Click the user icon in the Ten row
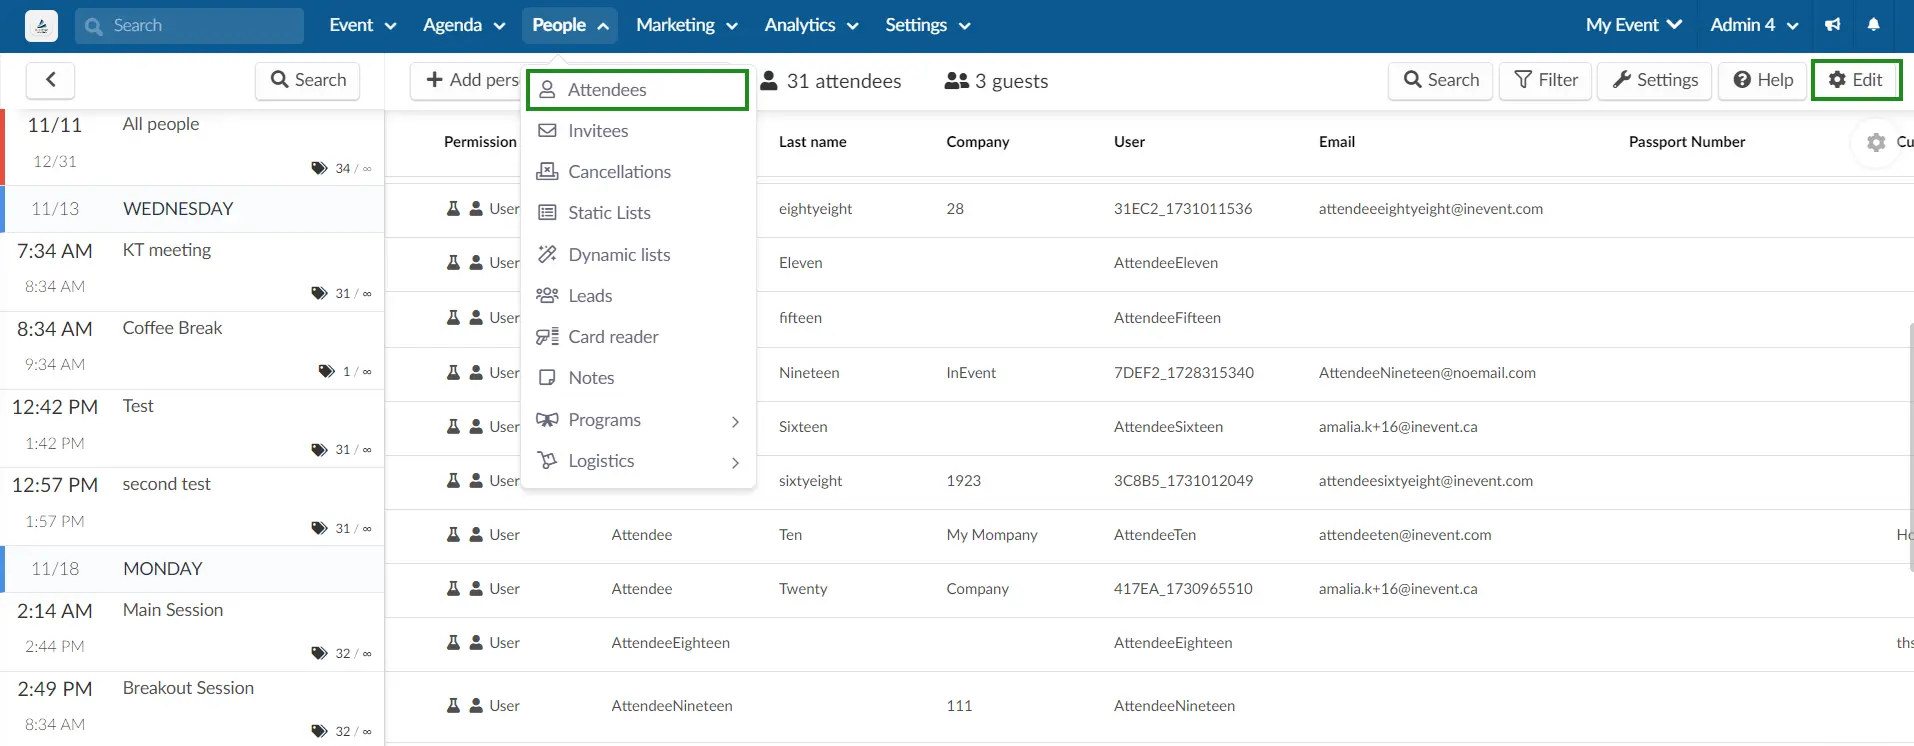This screenshot has width=1914, height=746. pyautogui.click(x=476, y=535)
